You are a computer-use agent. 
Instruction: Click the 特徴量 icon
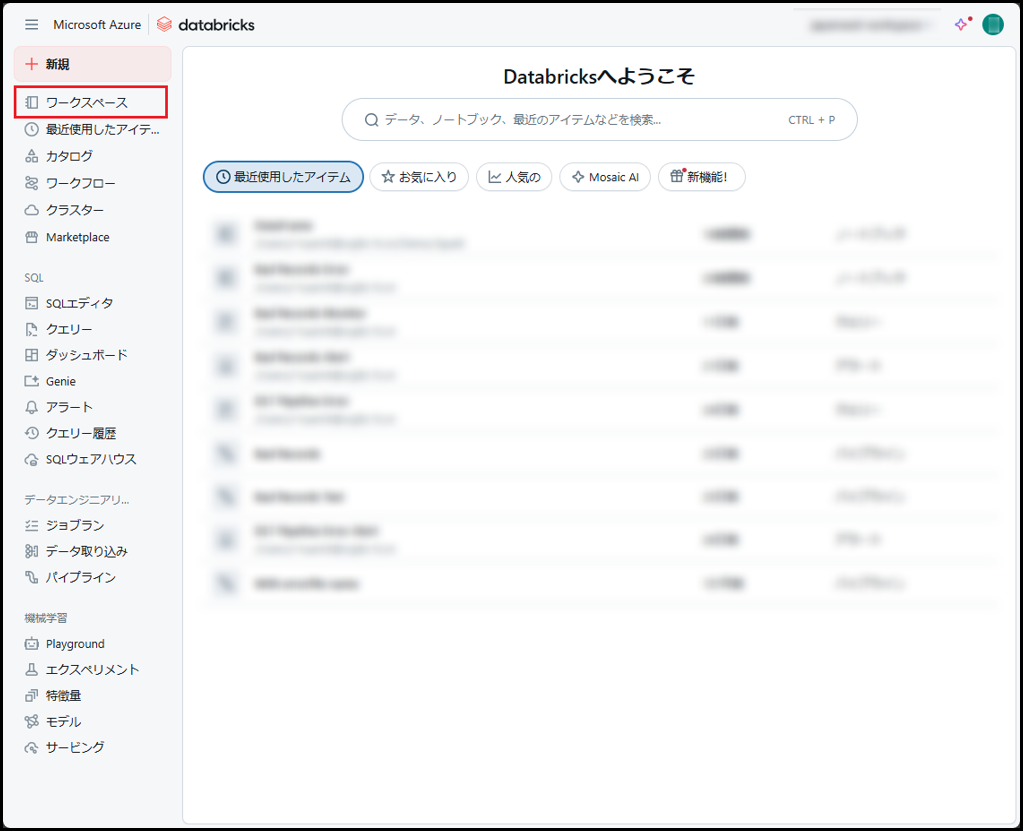click(x=31, y=696)
